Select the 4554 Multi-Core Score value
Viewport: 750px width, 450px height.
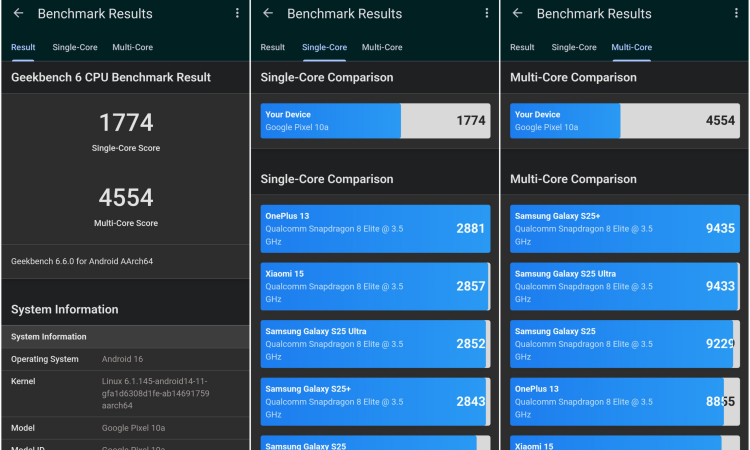pos(126,198)
